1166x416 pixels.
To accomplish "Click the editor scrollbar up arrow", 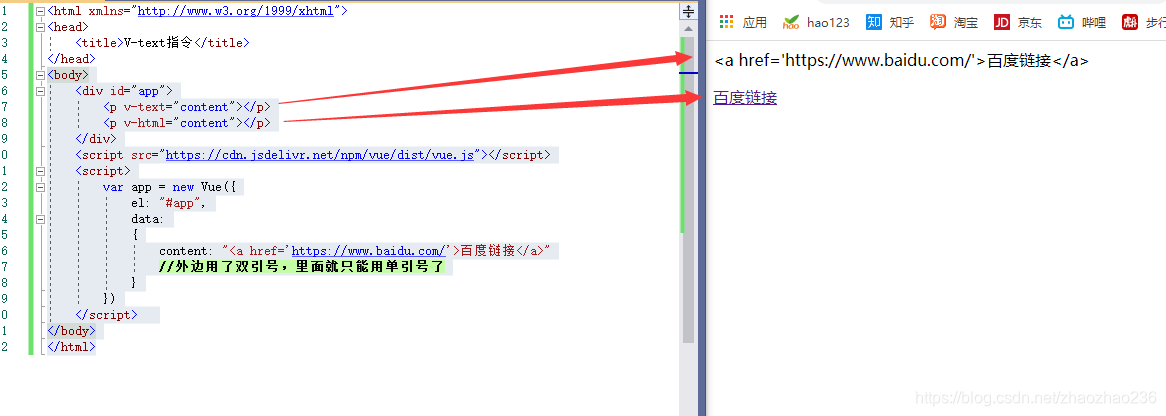I will click(x=689, y=29).
